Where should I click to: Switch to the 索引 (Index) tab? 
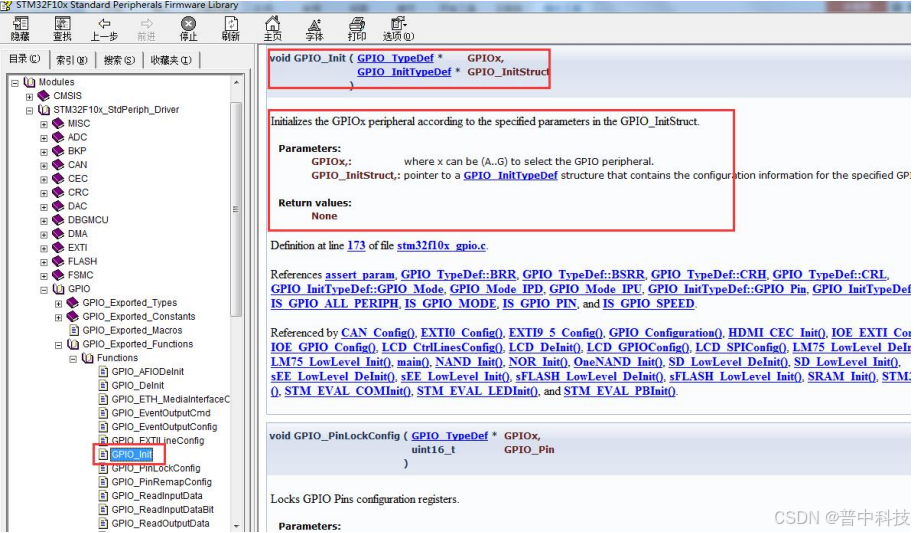72,59
